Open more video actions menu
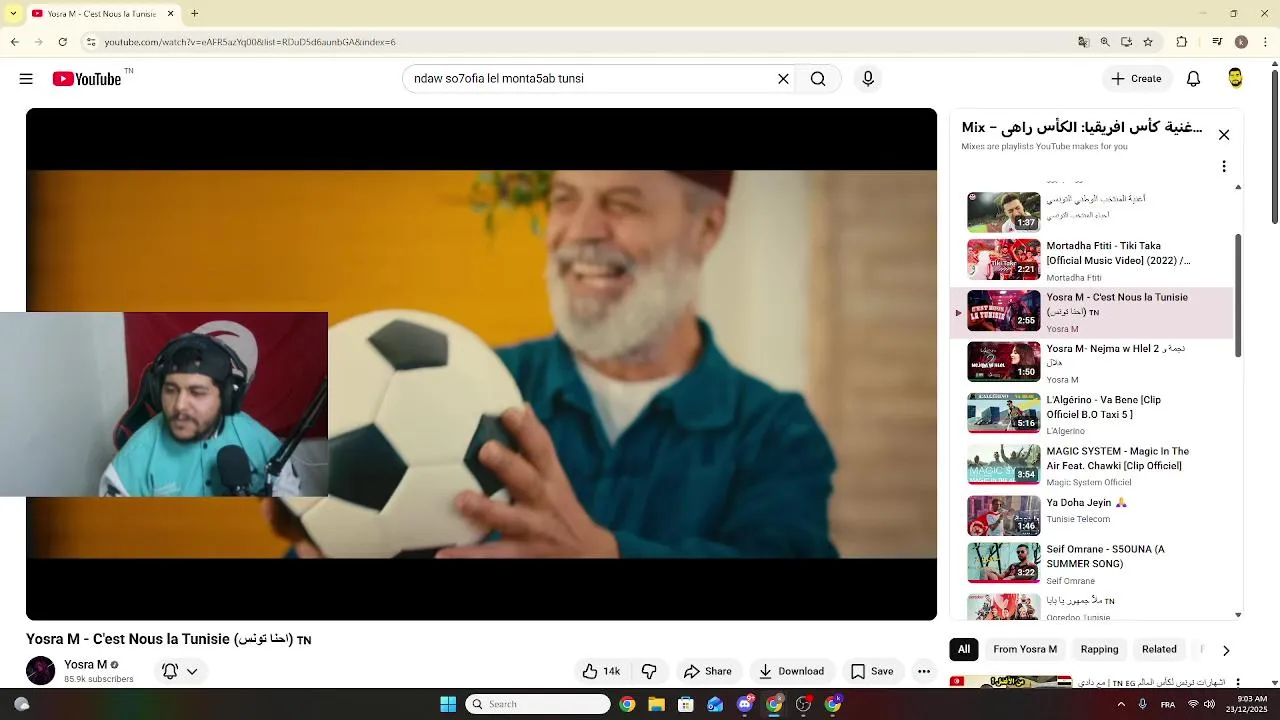 click(x=924, y=671)
